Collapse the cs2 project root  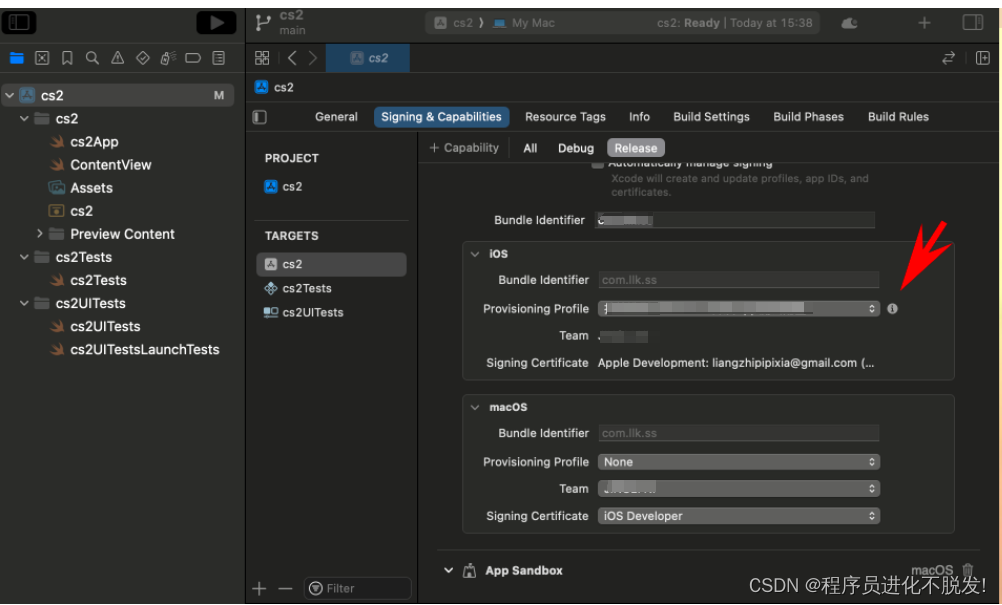(x=10, y=95)
